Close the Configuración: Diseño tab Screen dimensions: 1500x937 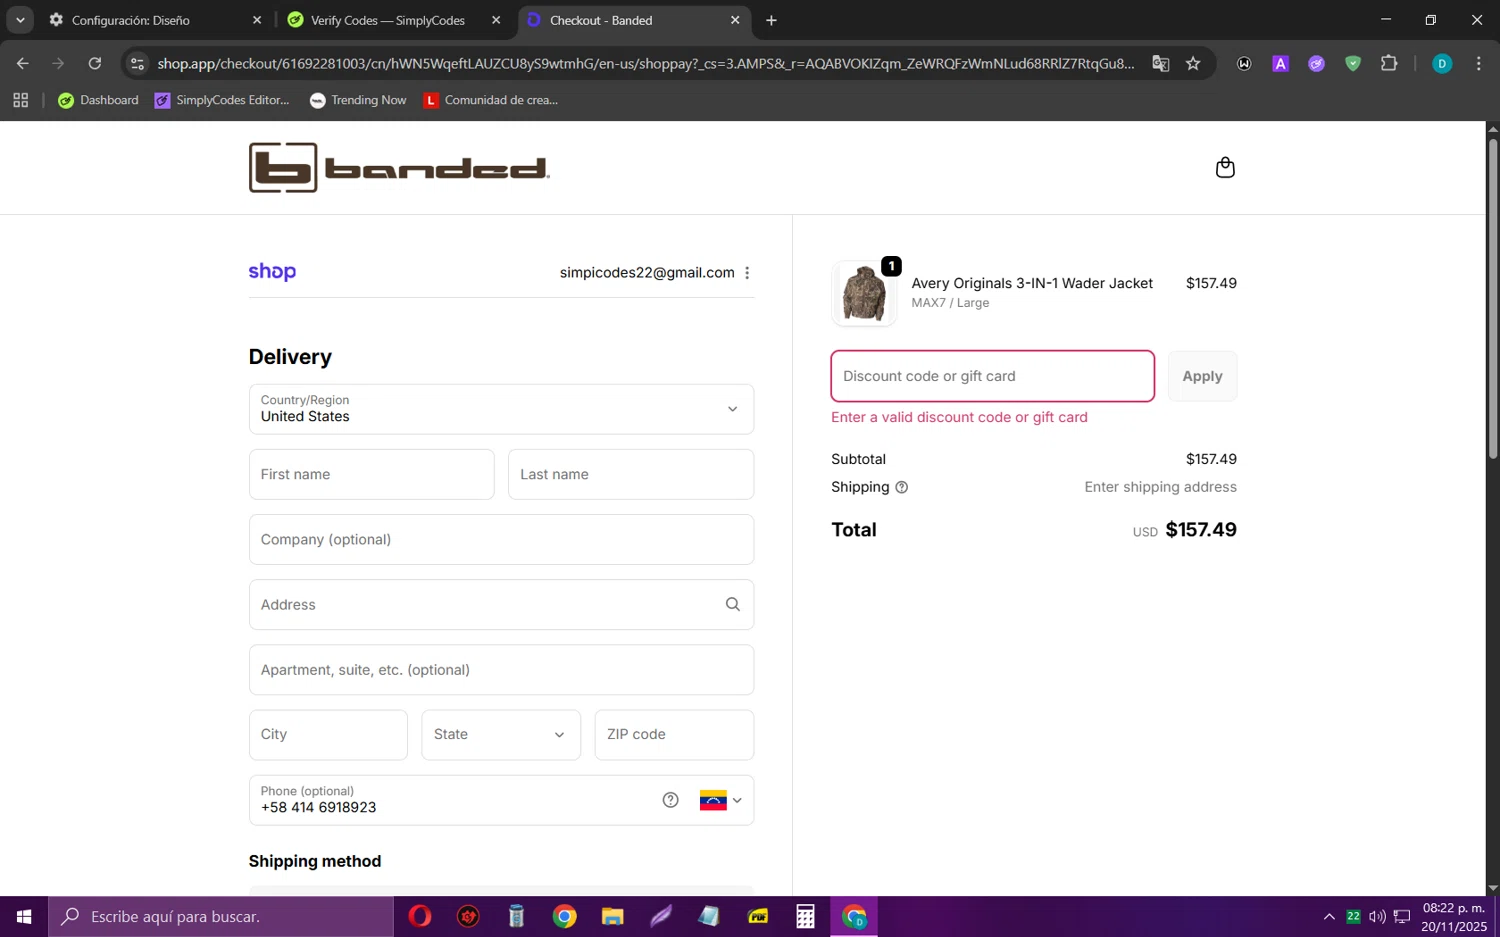pyautogui.click(x=257, y=20)
